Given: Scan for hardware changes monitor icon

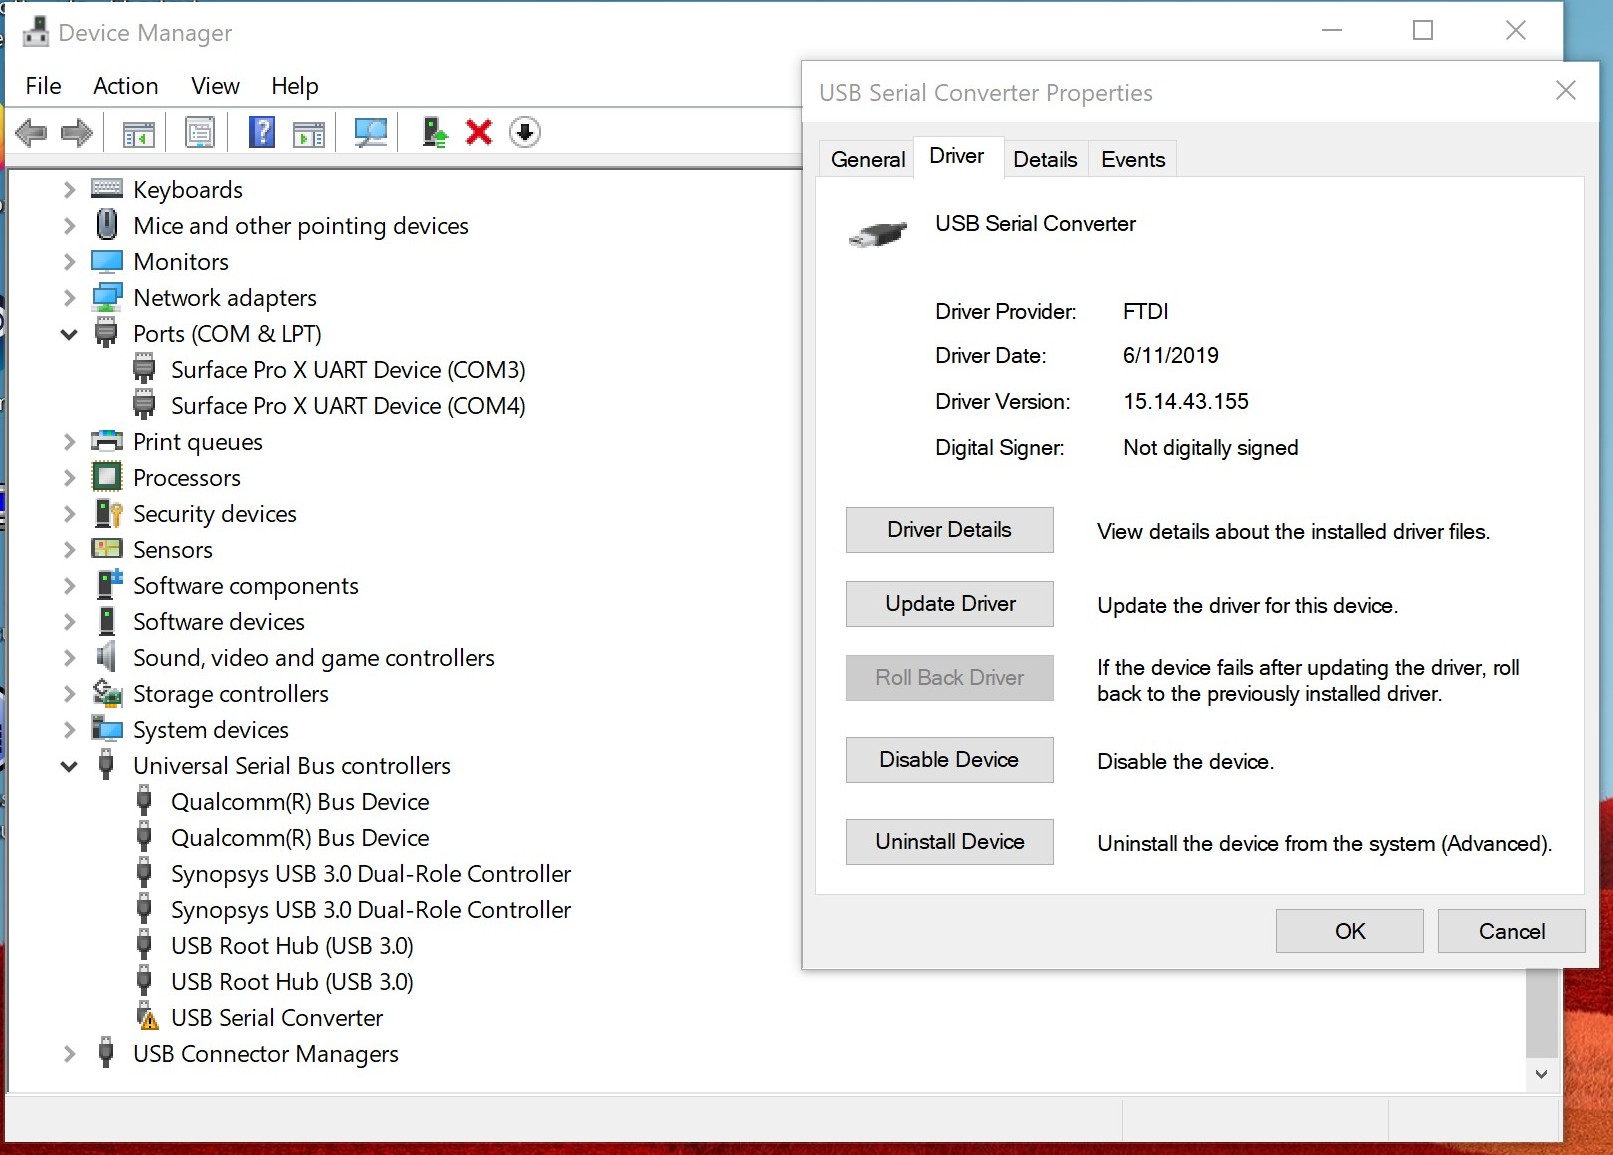Looking at the screenshot, I should [x=371, y=132].
